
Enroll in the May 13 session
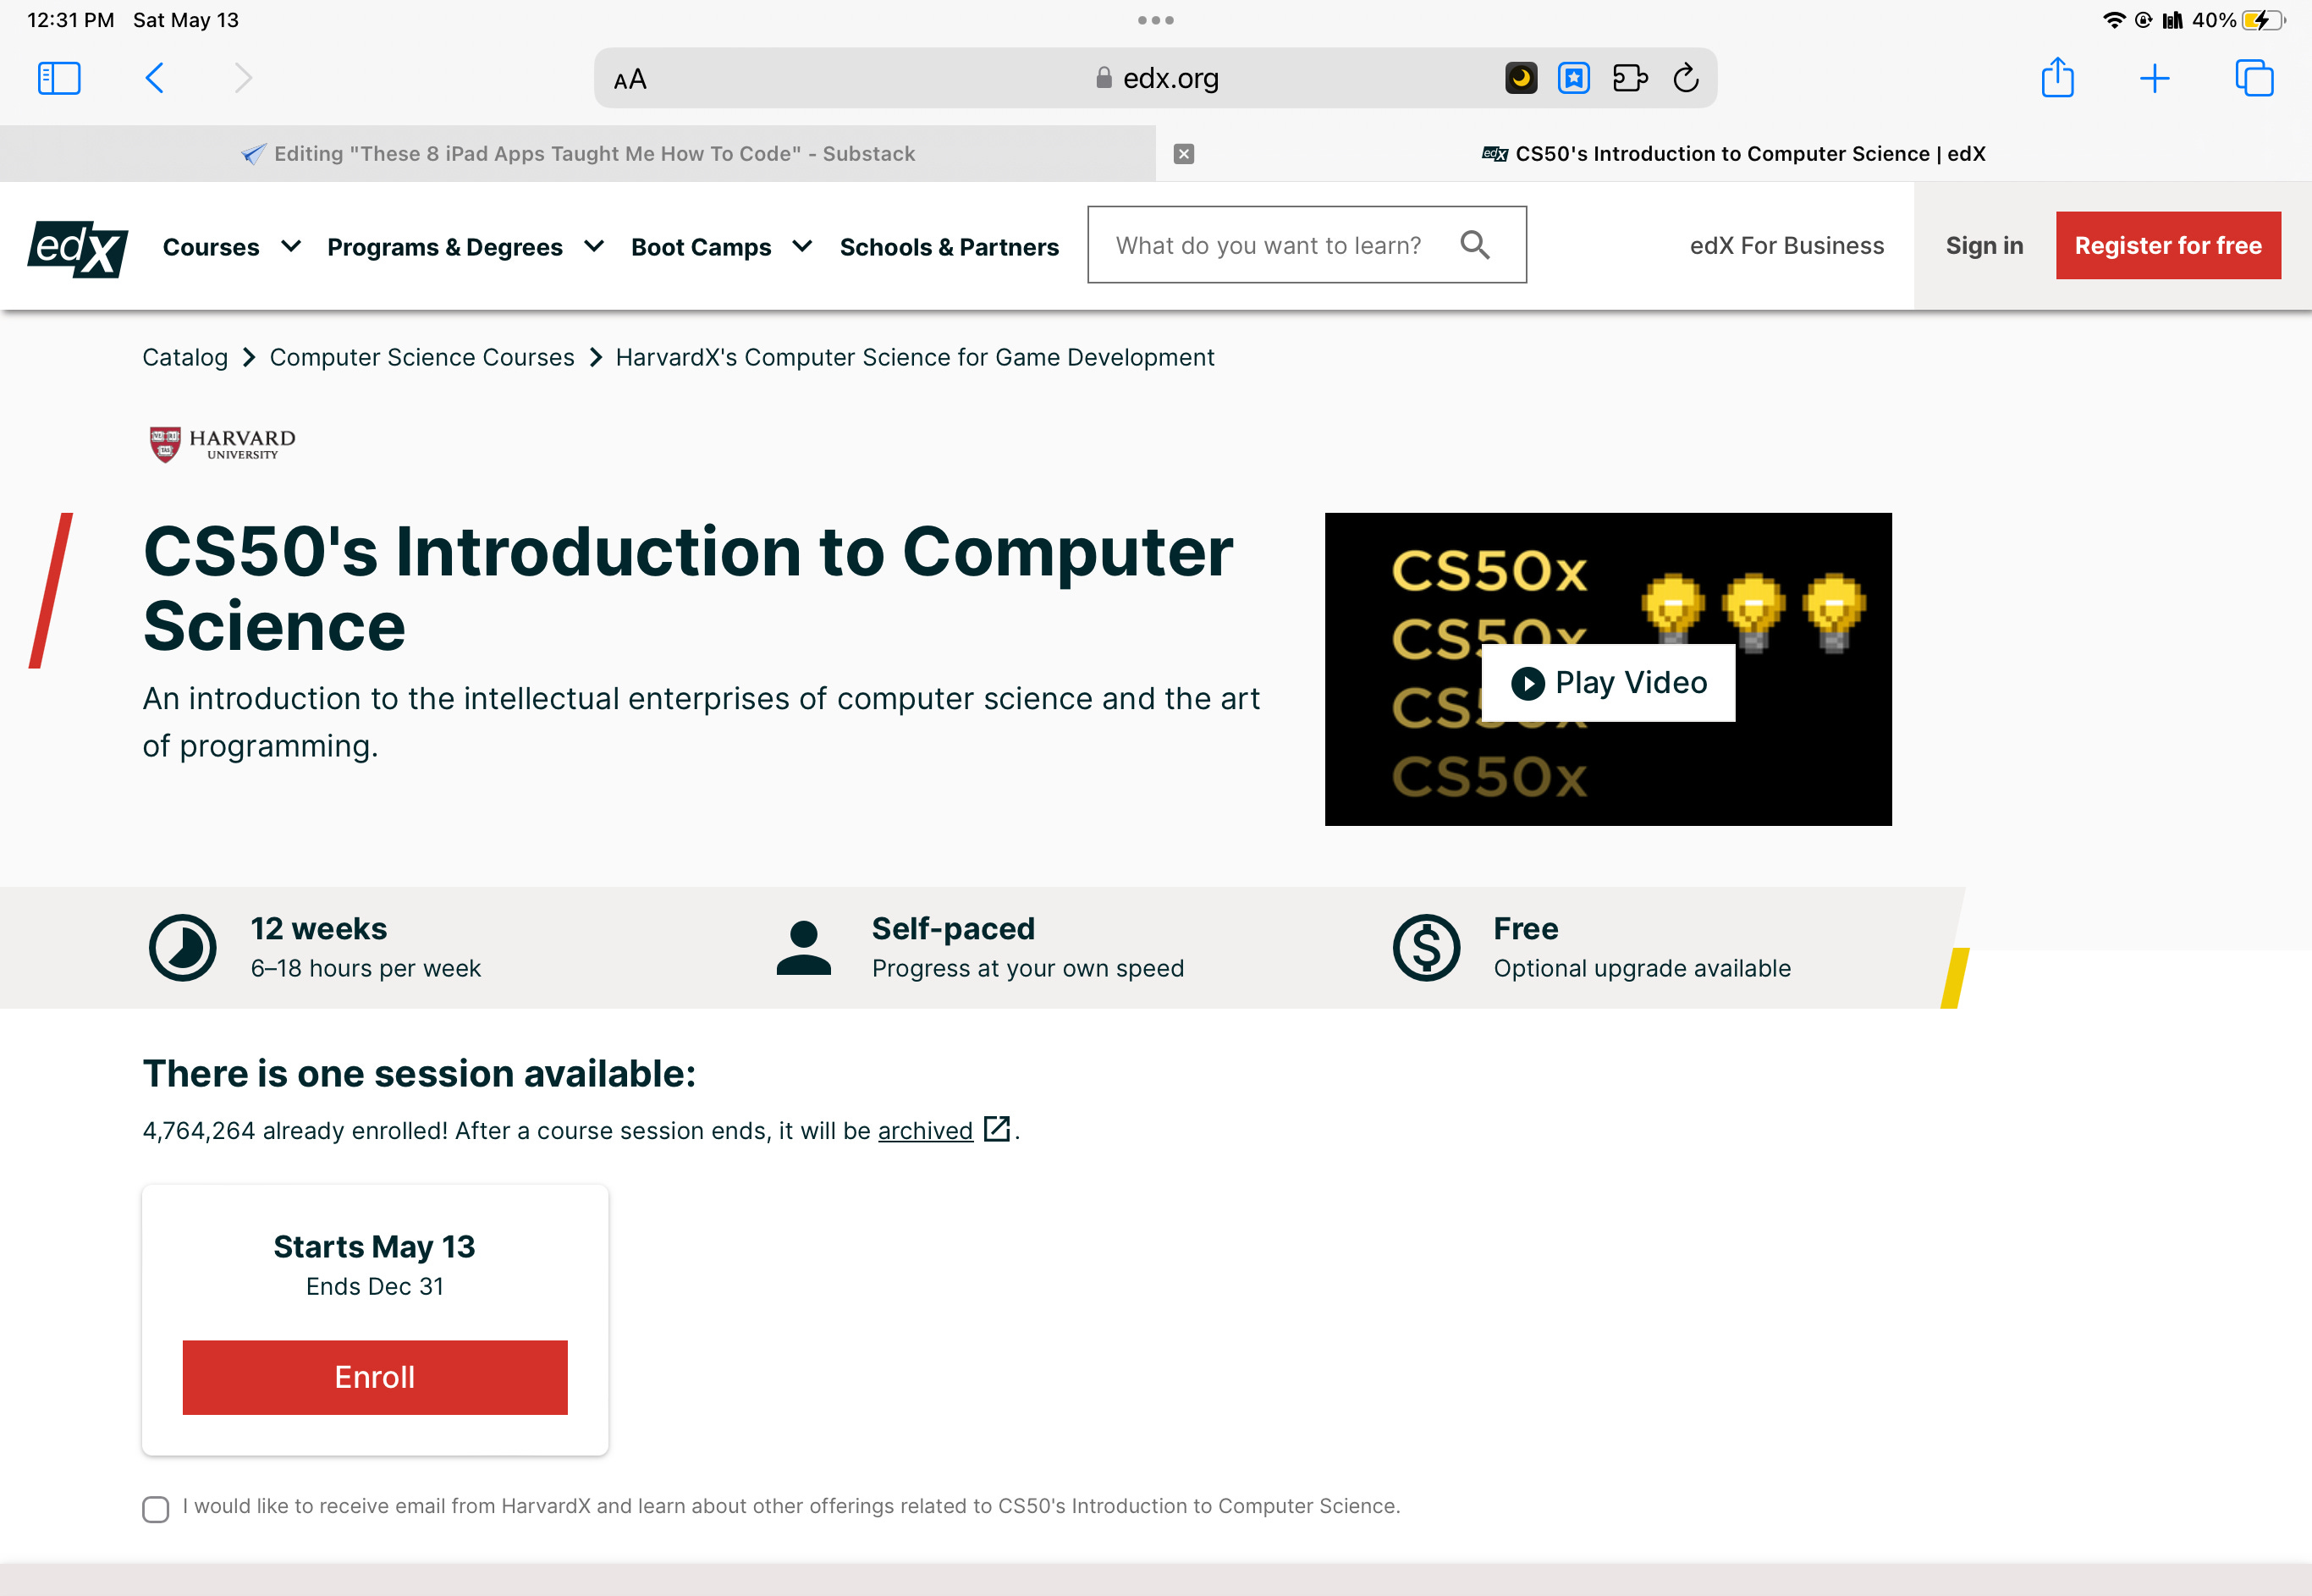[375, 1378]
